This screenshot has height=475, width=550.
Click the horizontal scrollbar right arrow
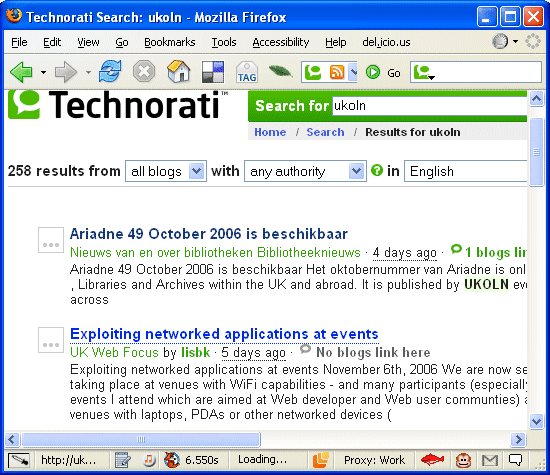518,439
